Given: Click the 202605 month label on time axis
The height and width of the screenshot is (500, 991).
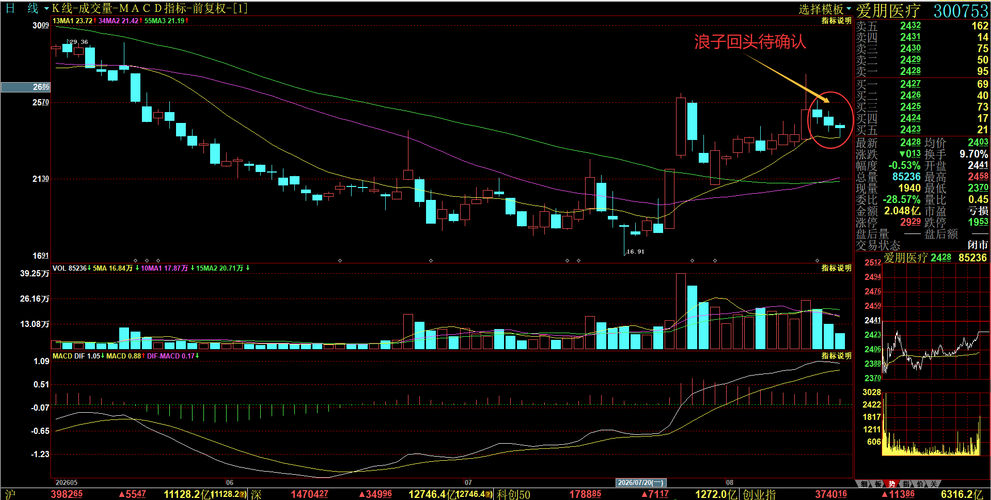Looking at the screenshot, I should 65,482.
